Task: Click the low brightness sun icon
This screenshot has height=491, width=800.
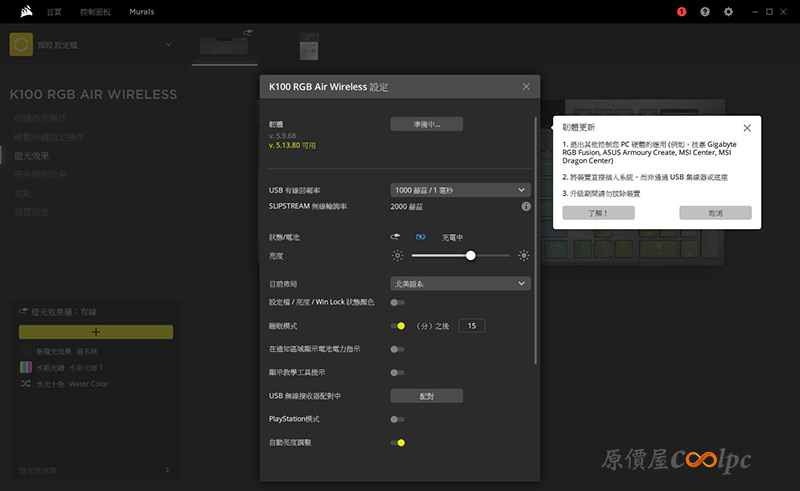Action: [x=397, y=255]
